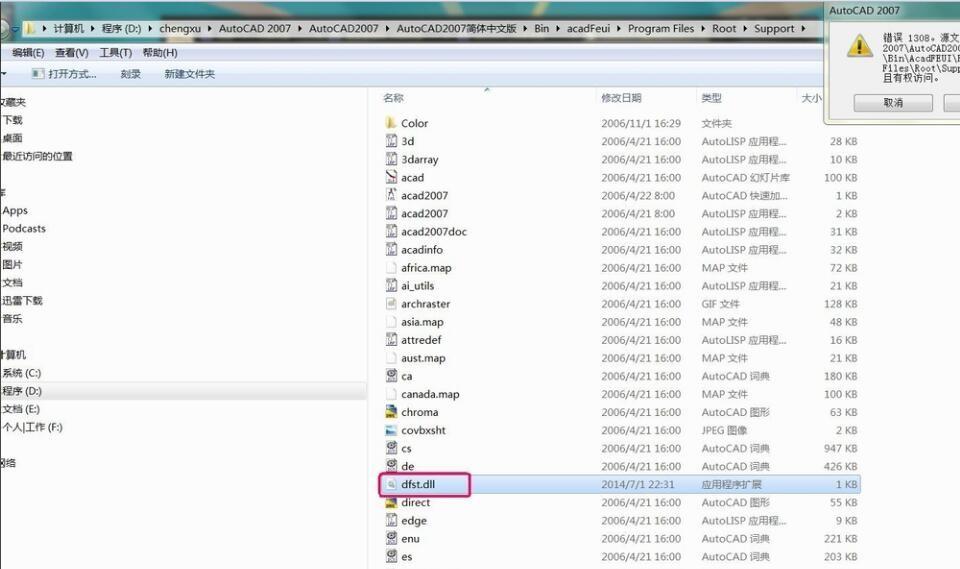This screenshot has height=569, width=960.
Task: Select the de dictionary file icon
Action: point(391,465)
